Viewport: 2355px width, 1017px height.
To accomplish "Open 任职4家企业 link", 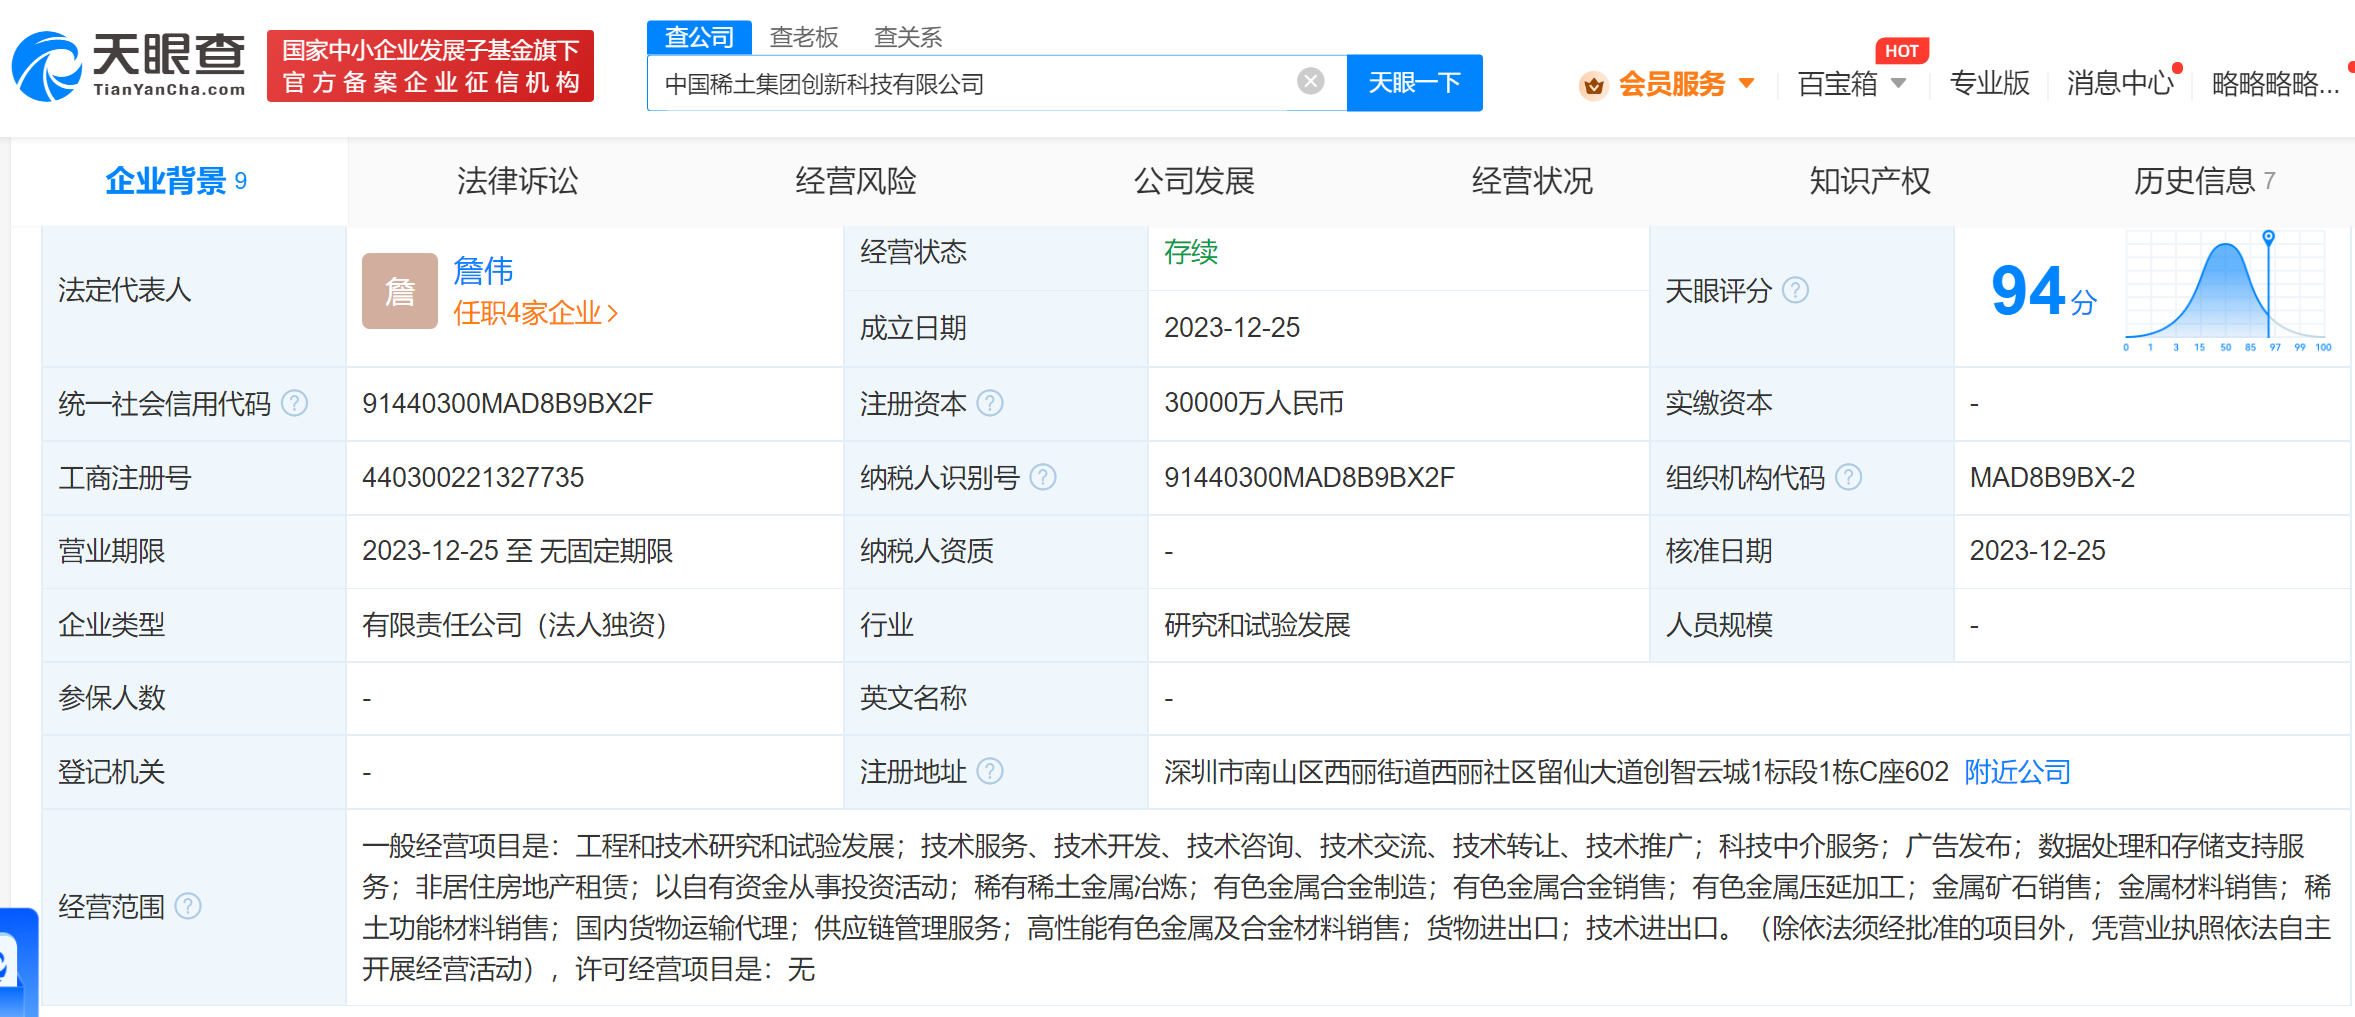I will coord(535,313).
